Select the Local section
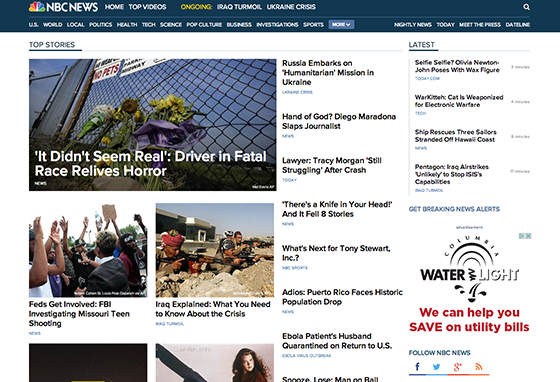The image size is (560, 382). click(x=75, y=25)
